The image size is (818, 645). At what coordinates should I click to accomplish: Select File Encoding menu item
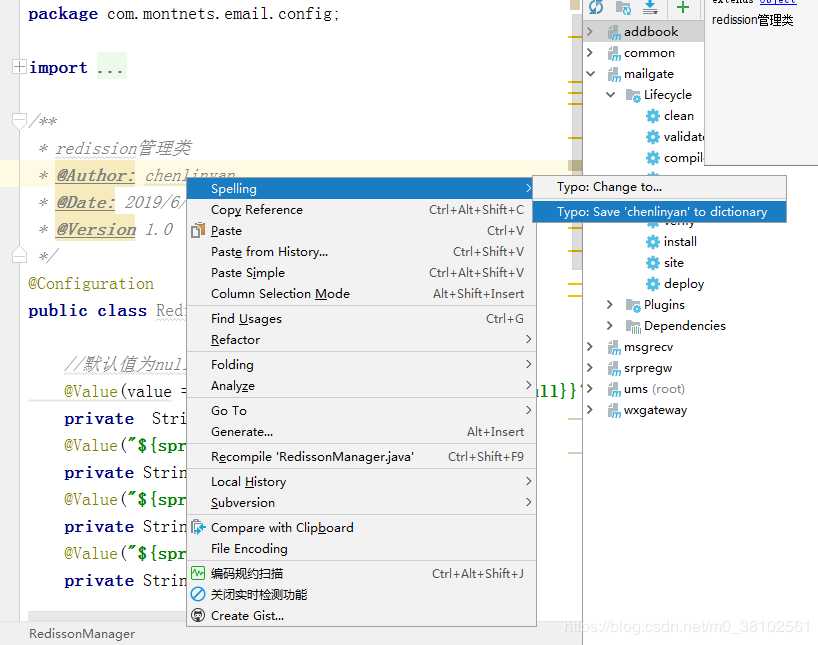click(x=361, y=548)
